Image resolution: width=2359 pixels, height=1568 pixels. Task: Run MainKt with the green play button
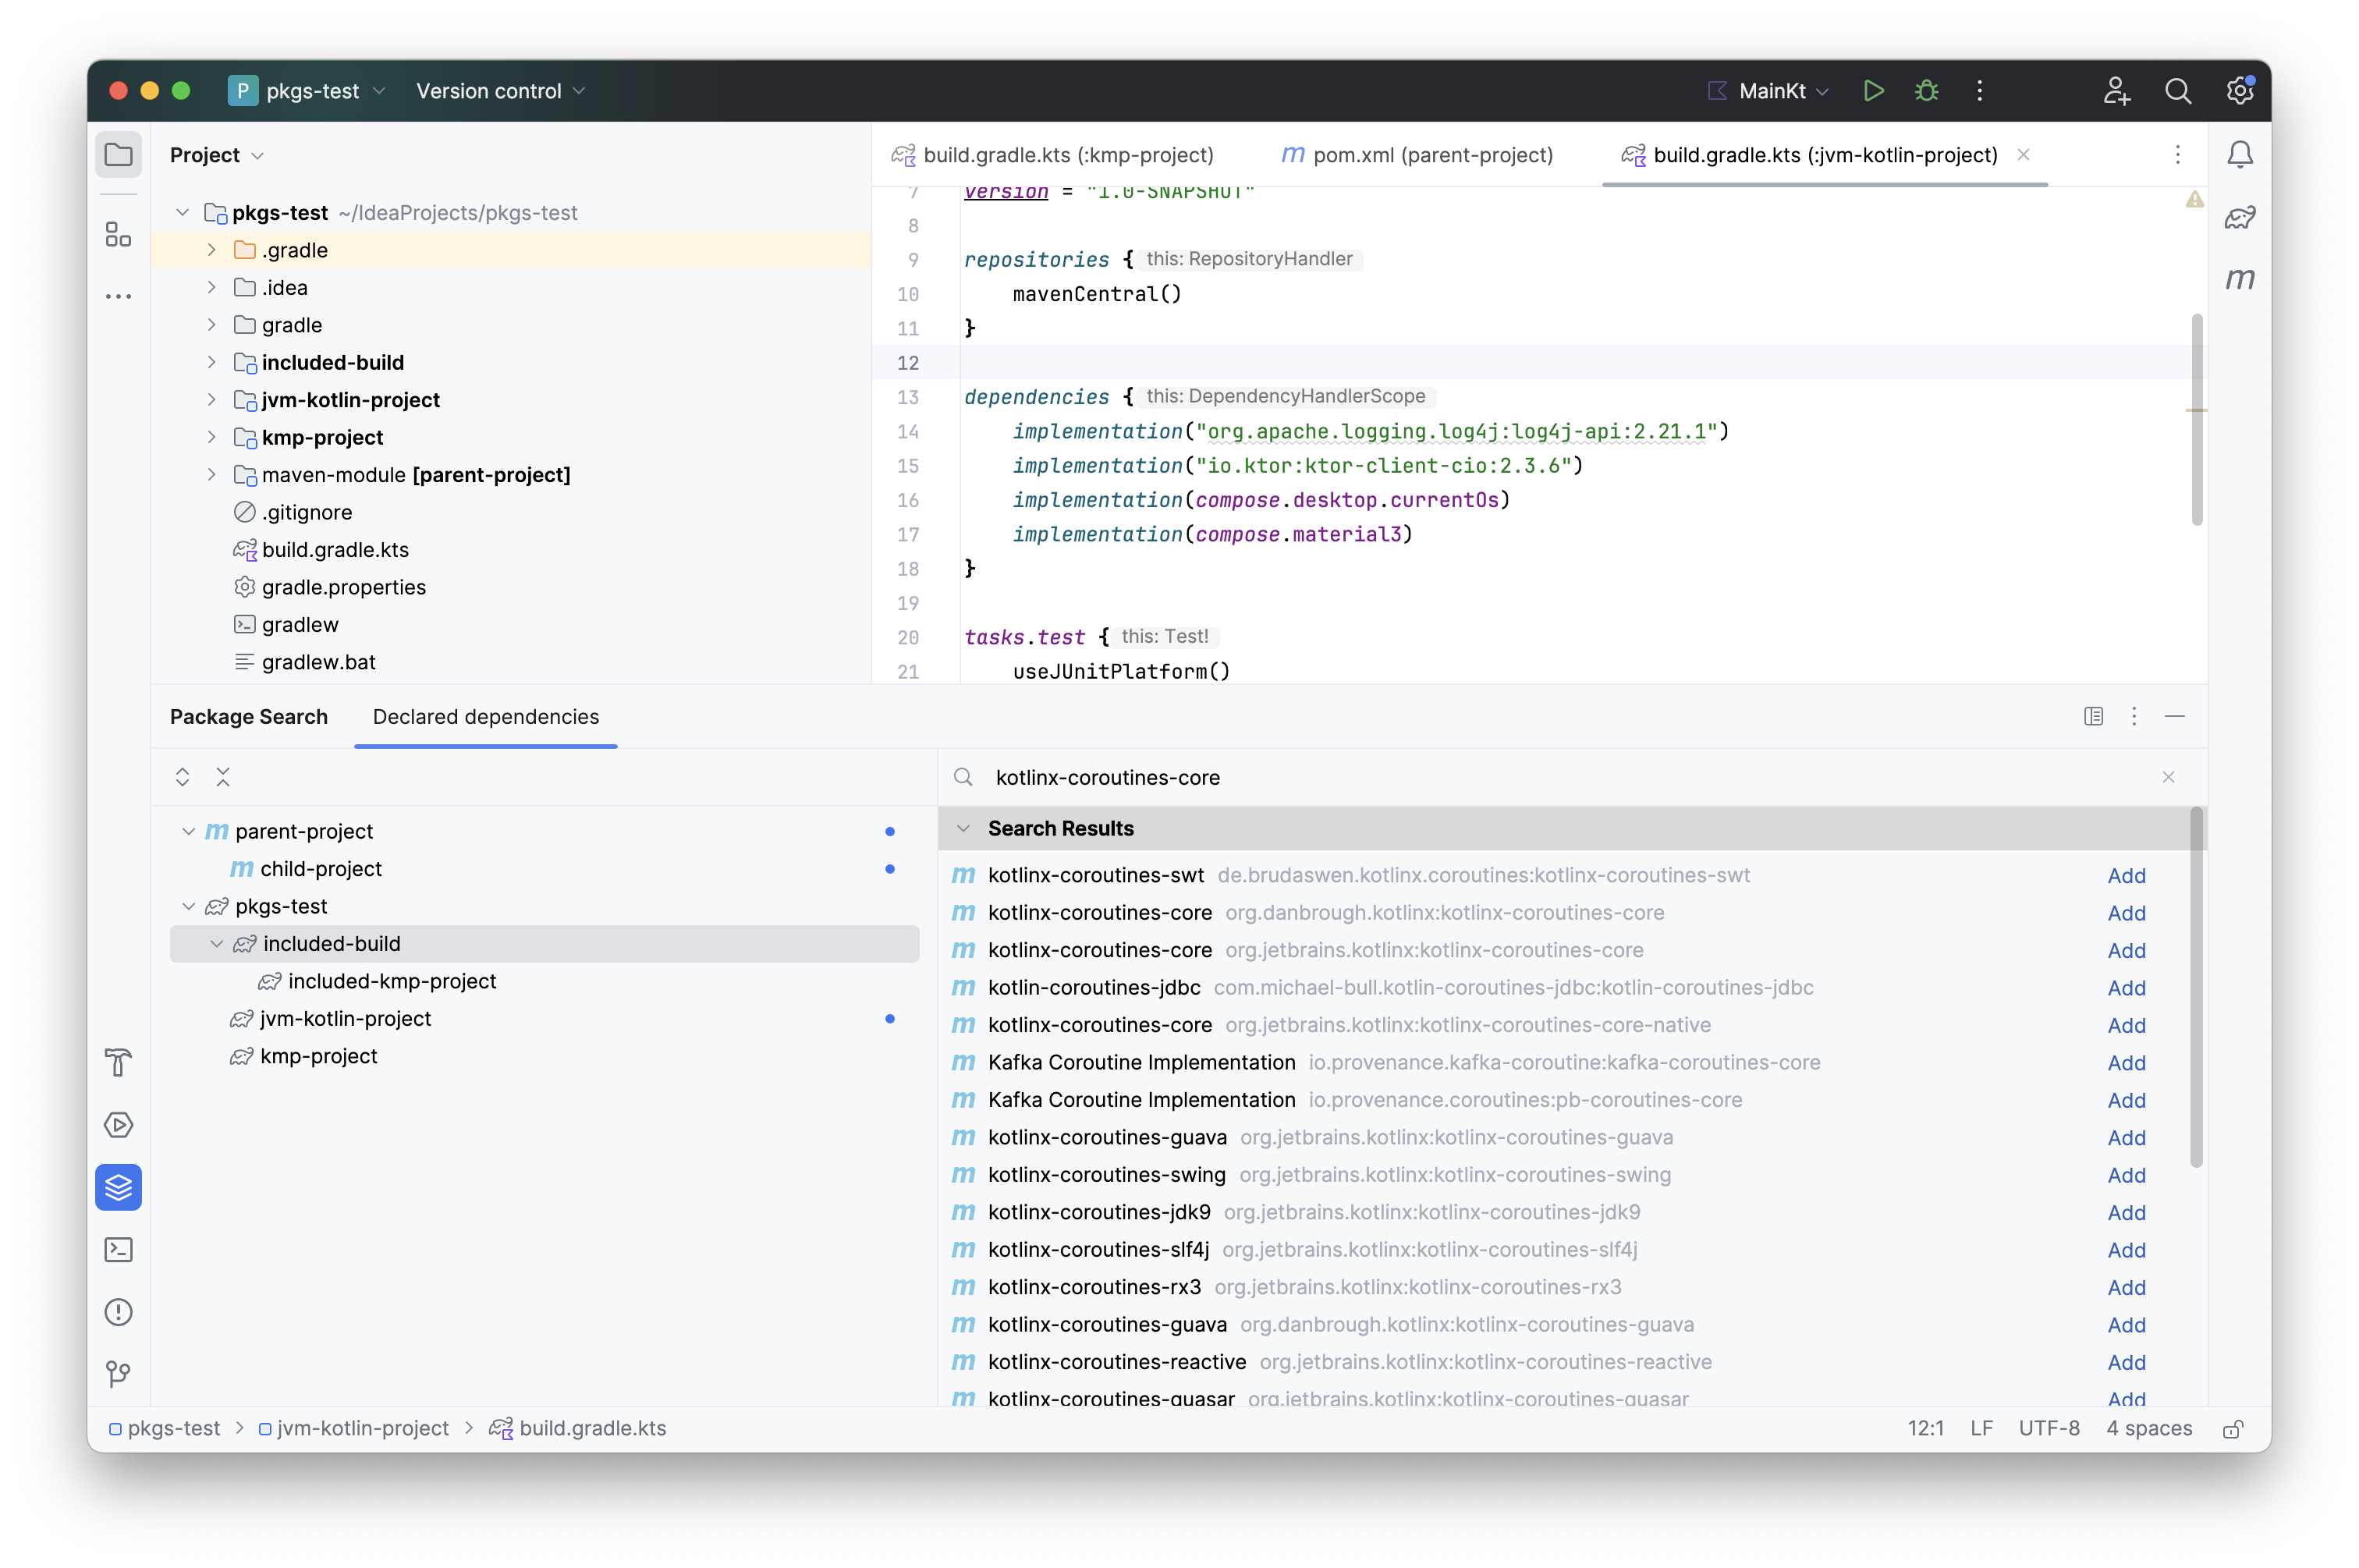(x=1873, y=91)
